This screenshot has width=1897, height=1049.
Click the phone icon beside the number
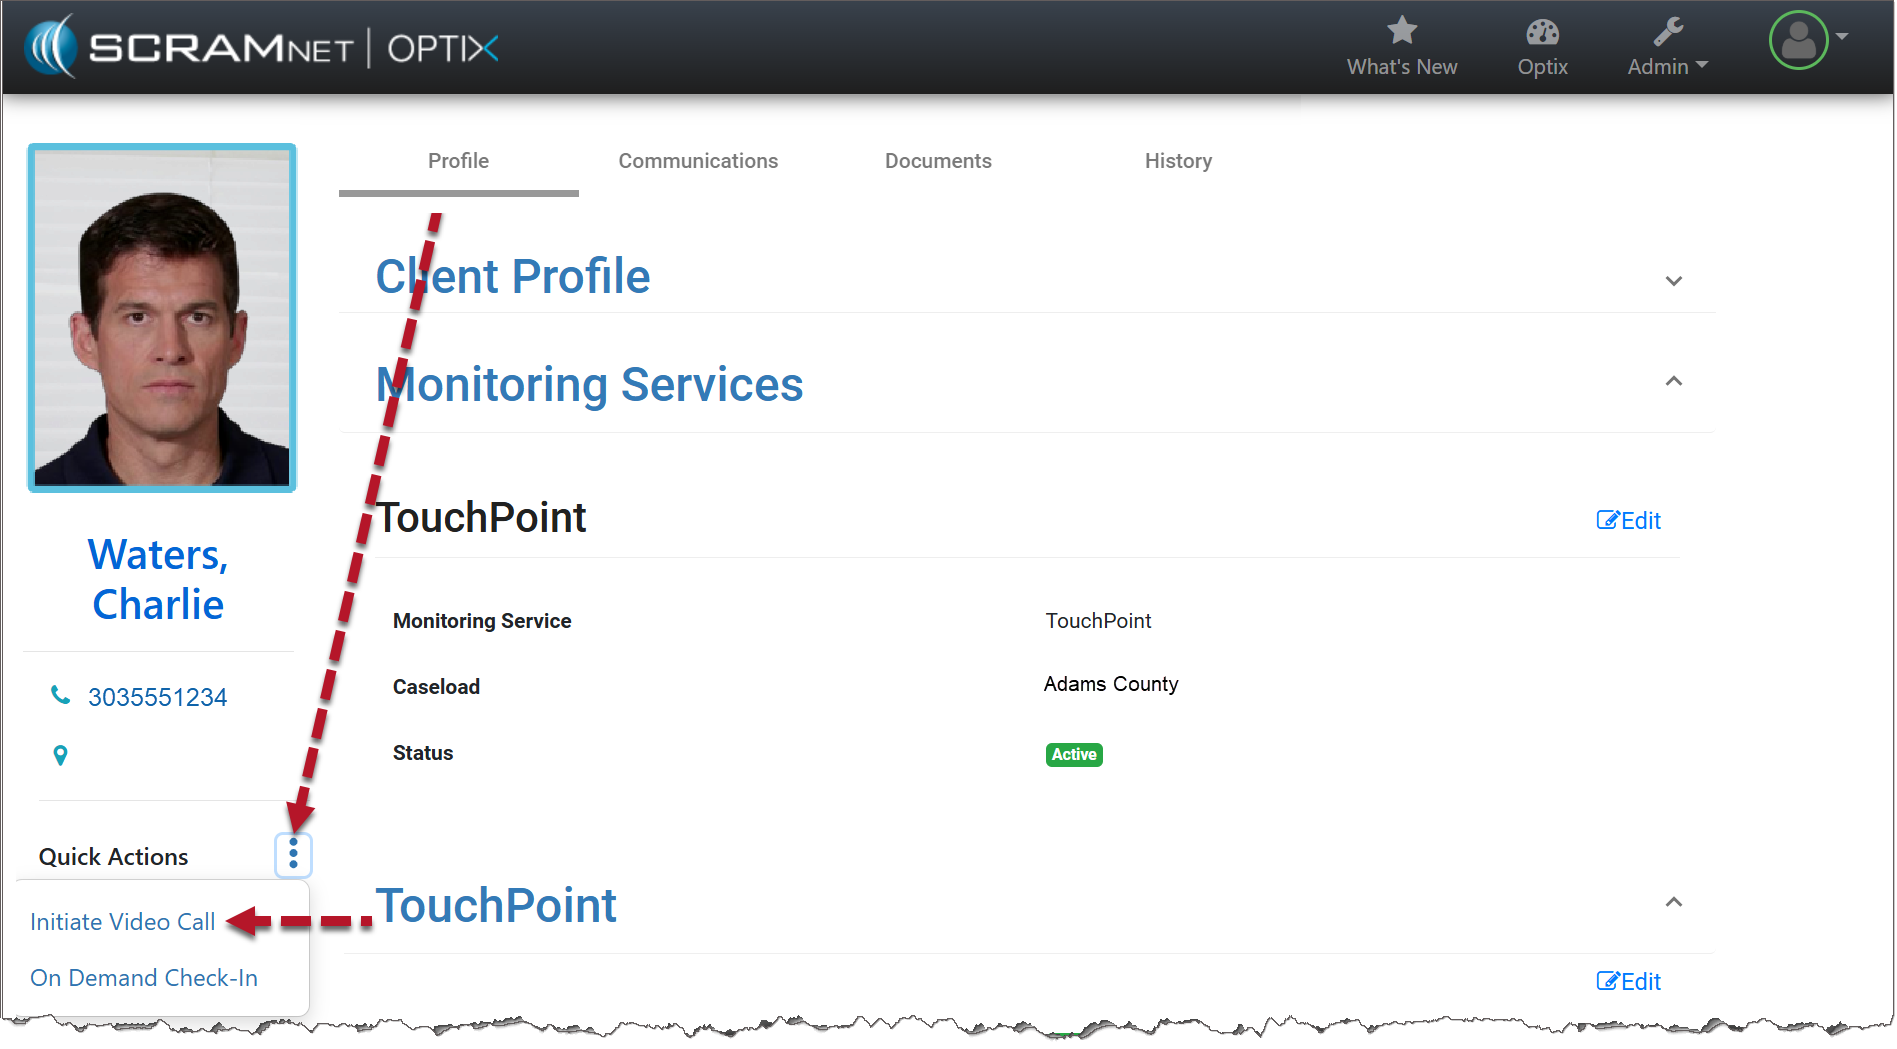(x=60, y=695)
